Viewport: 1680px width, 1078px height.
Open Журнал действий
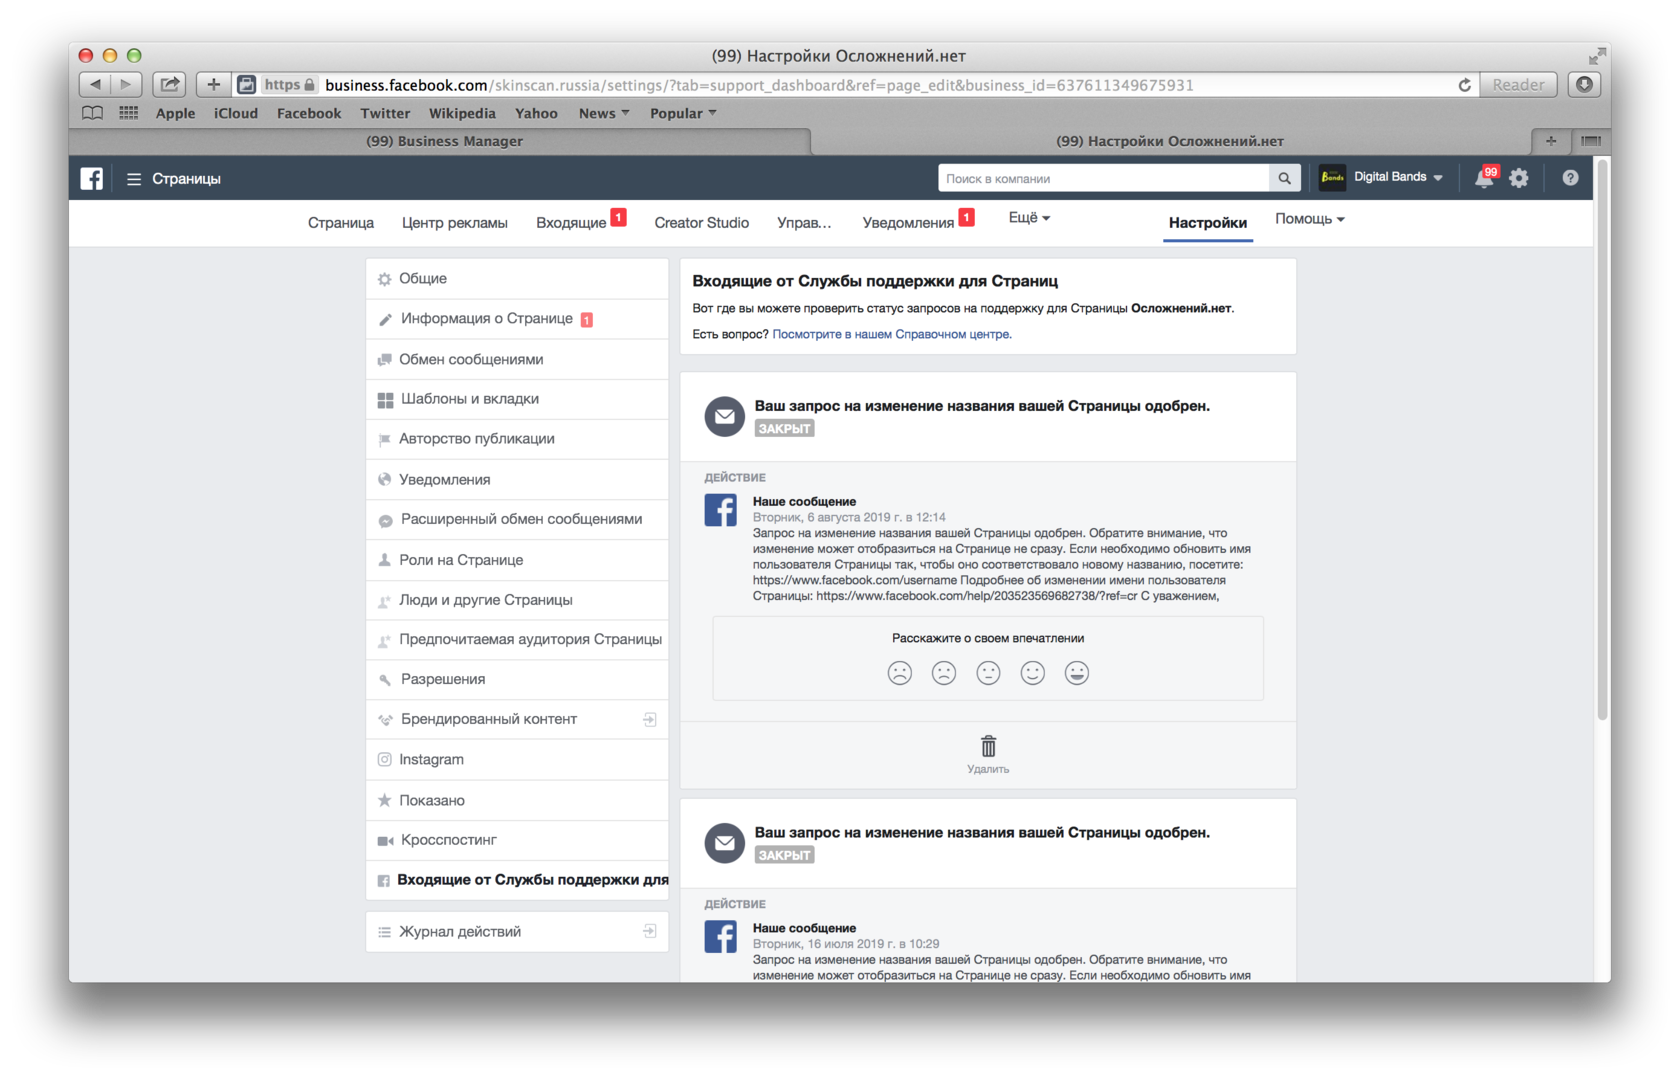point(517,932)
